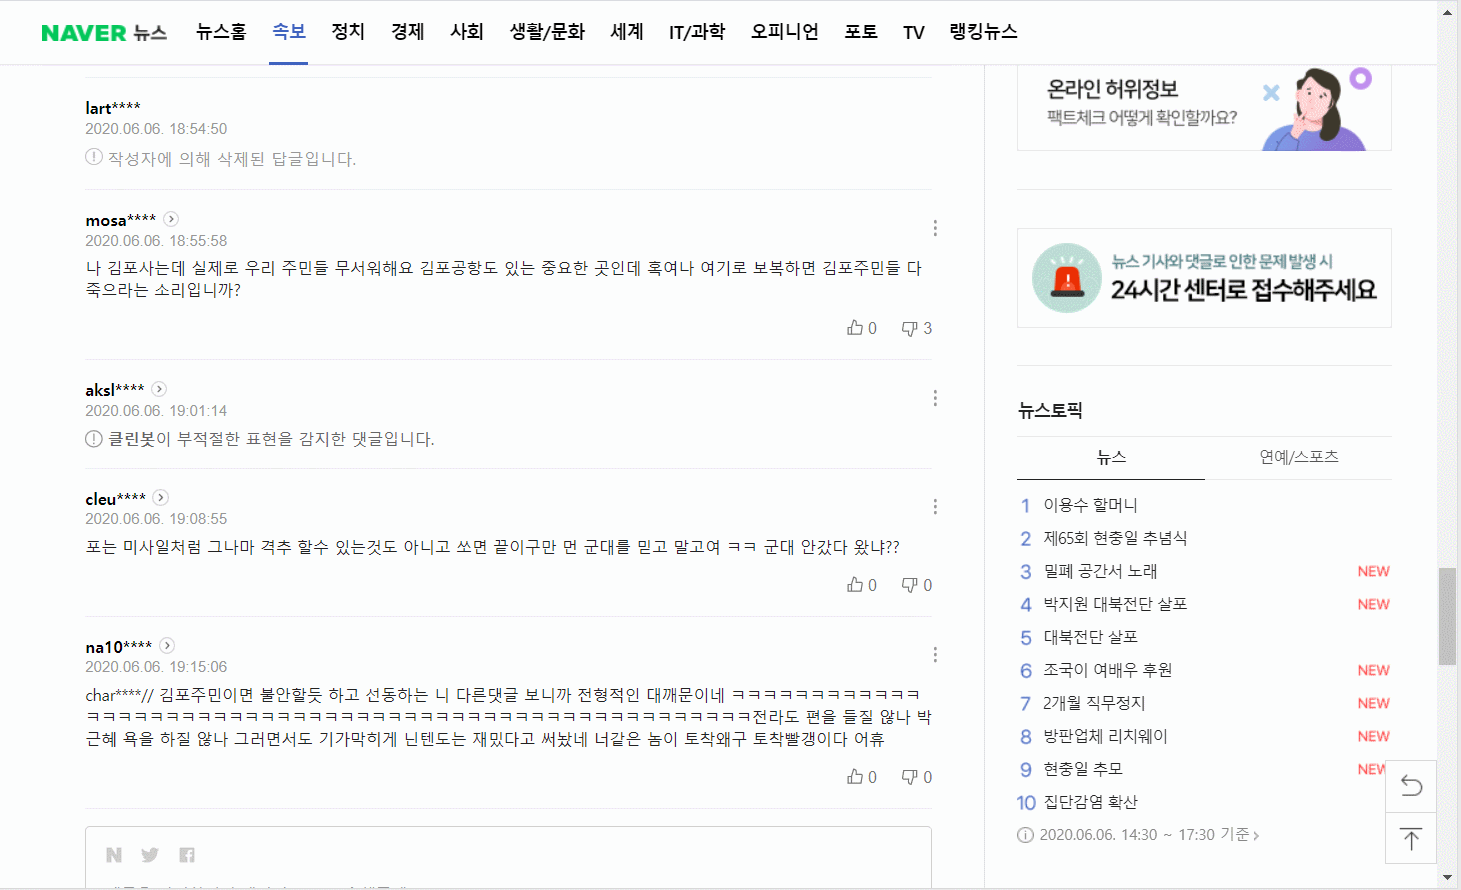
Task: Open the 온라인 허위정보 fact-check banner
Action: pos(1204,107)
